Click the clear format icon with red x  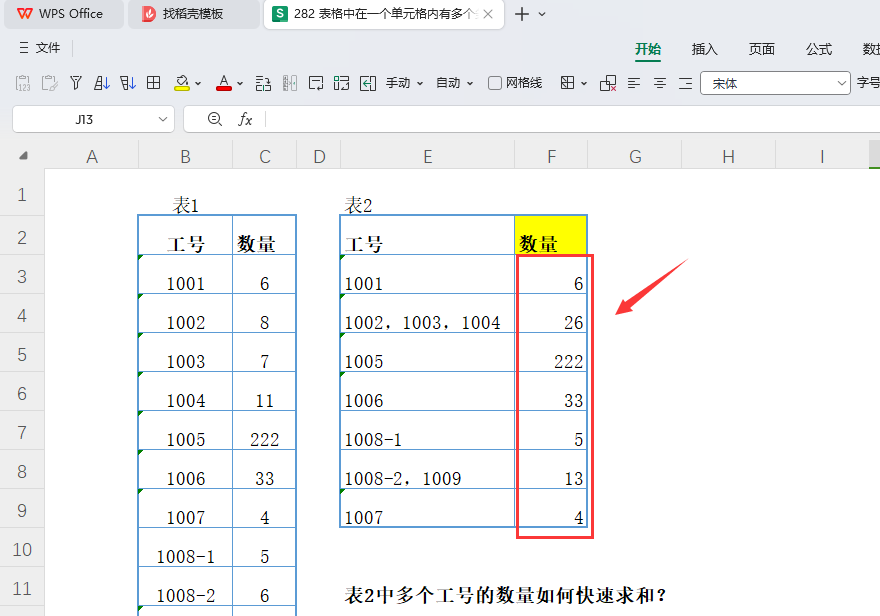(x=608, y=84)
